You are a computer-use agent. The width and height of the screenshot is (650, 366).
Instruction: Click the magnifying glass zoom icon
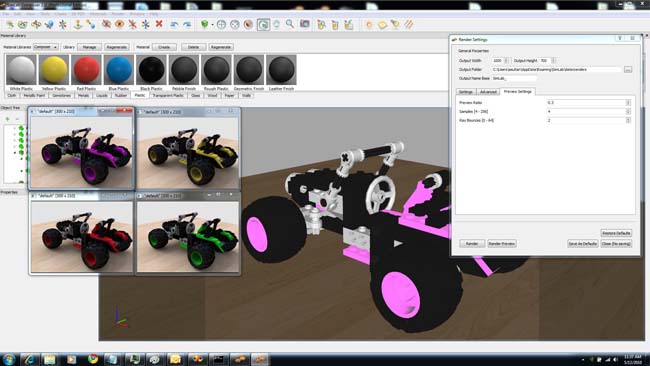click(290, 24)
